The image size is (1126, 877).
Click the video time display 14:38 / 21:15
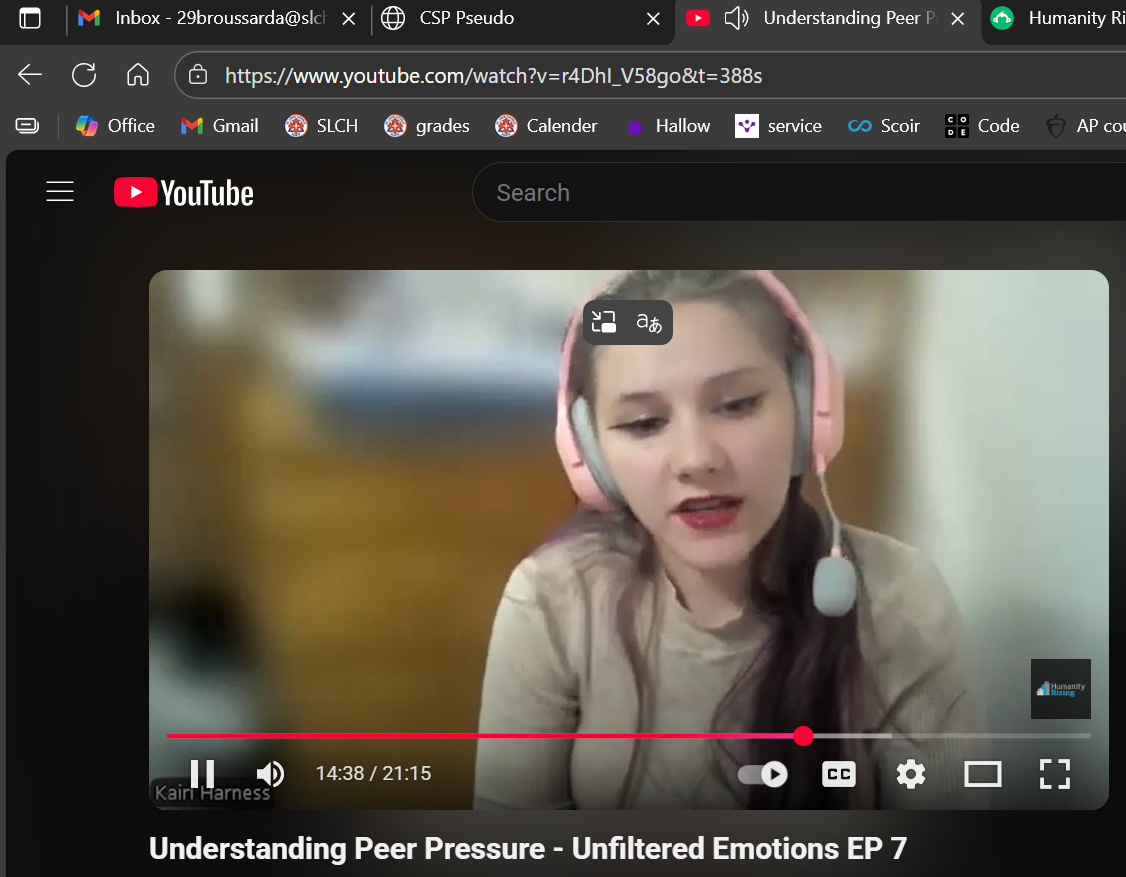[373, 774]
